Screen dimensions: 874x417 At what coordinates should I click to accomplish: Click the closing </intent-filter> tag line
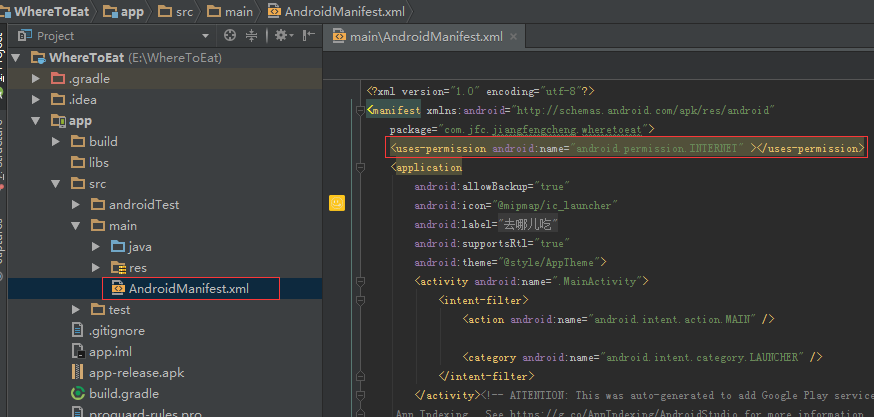487,376
